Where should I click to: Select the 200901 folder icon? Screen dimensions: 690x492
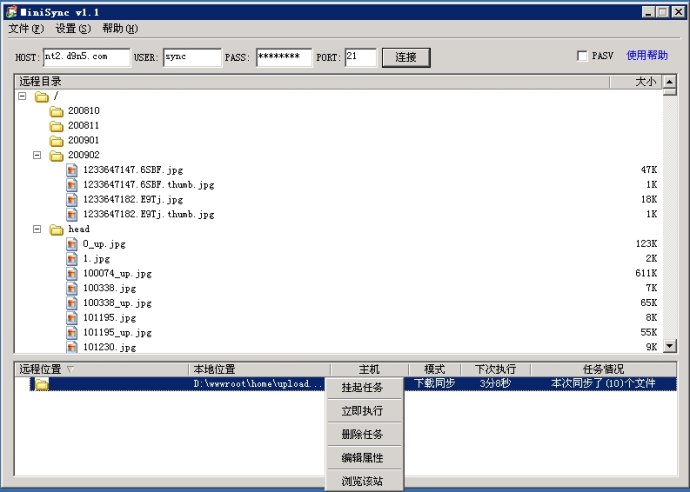pos(57,141)
